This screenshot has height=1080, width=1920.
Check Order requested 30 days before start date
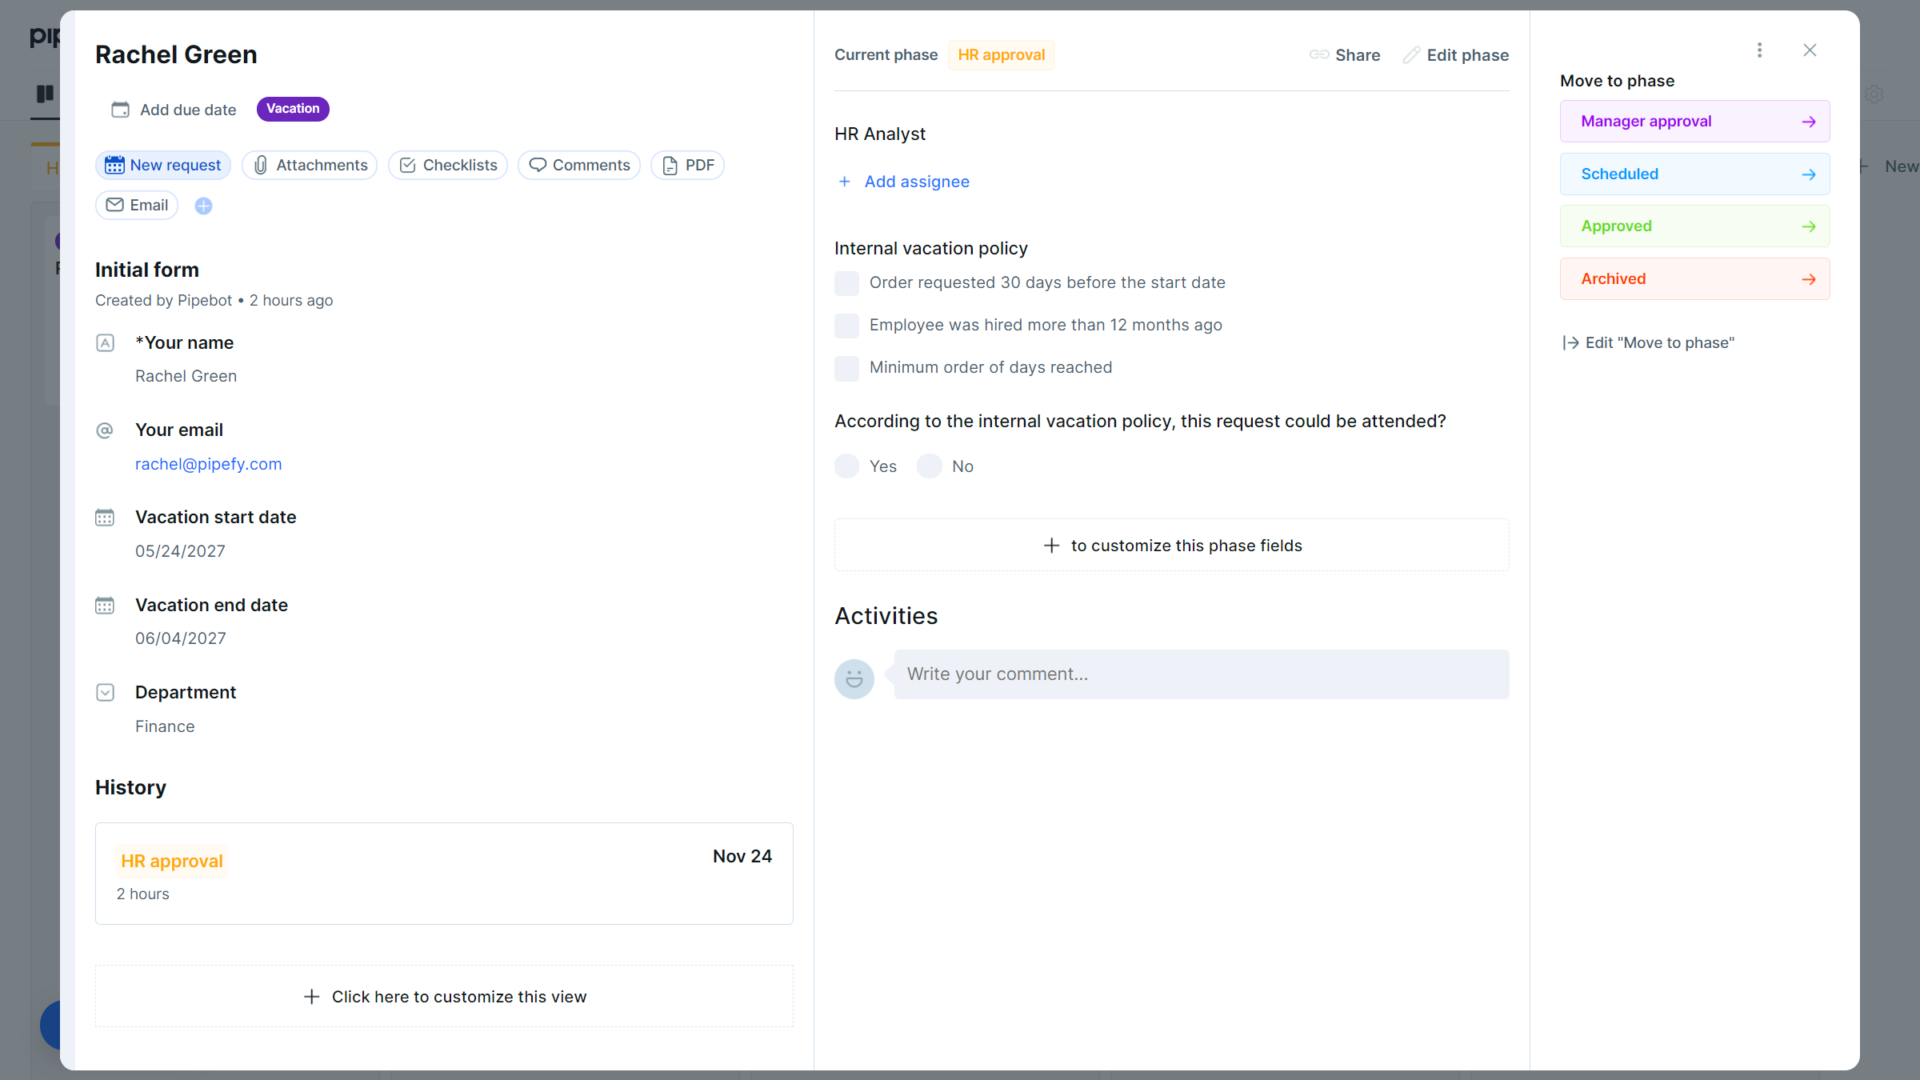click(847, 283)
